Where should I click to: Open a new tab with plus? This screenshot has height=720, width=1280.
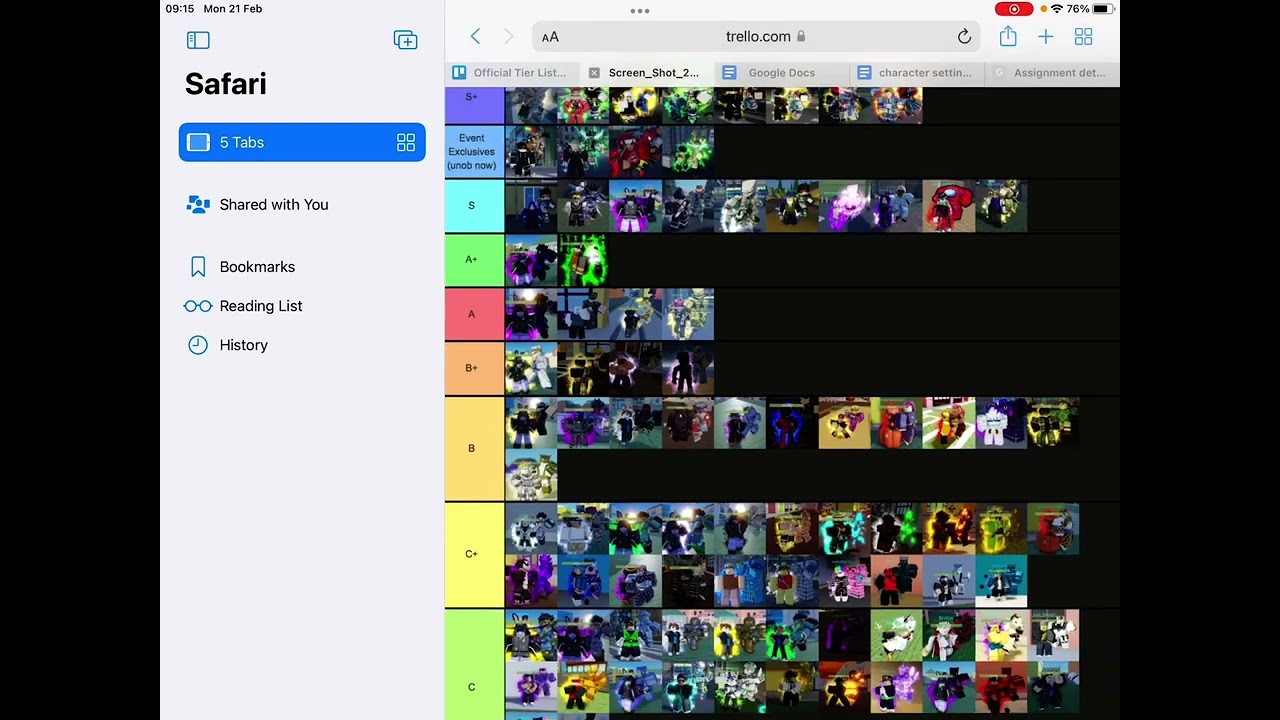click(1045, 37)
